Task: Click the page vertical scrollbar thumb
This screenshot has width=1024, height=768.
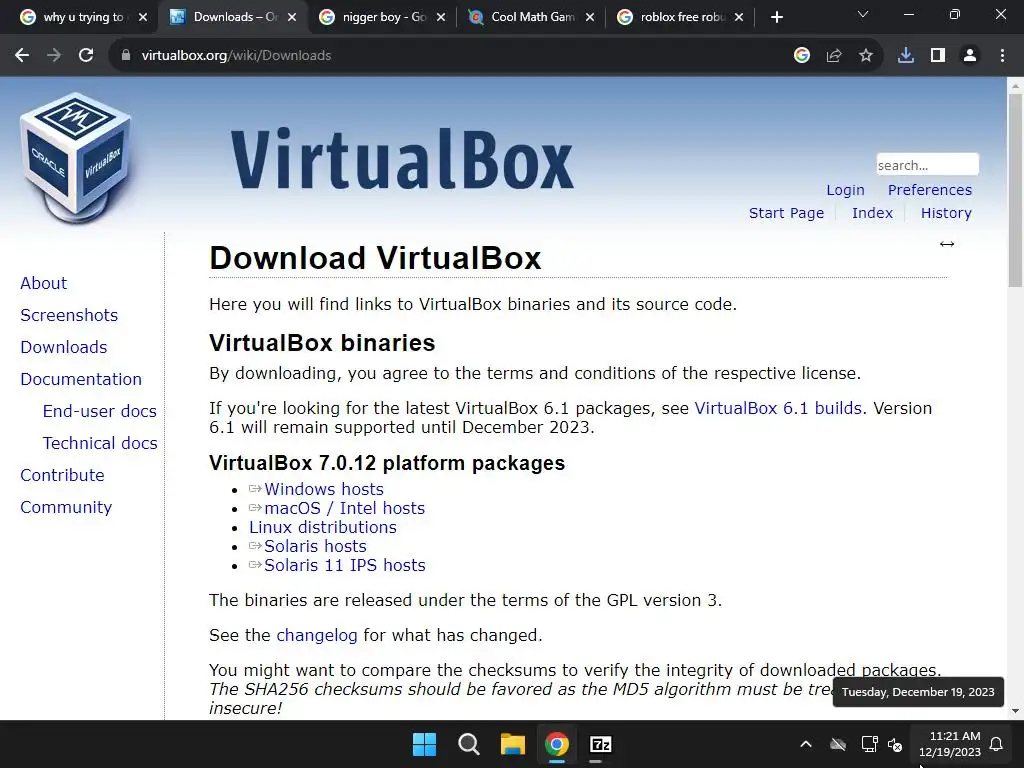Action: click(x=1015, y=190)
